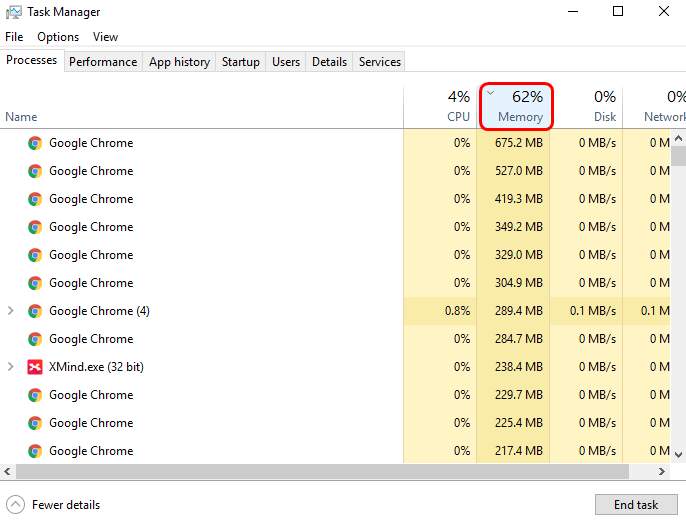
Task: Click the Chrome icon in the 217.4 MB row
Action: (x=35, y=451)
